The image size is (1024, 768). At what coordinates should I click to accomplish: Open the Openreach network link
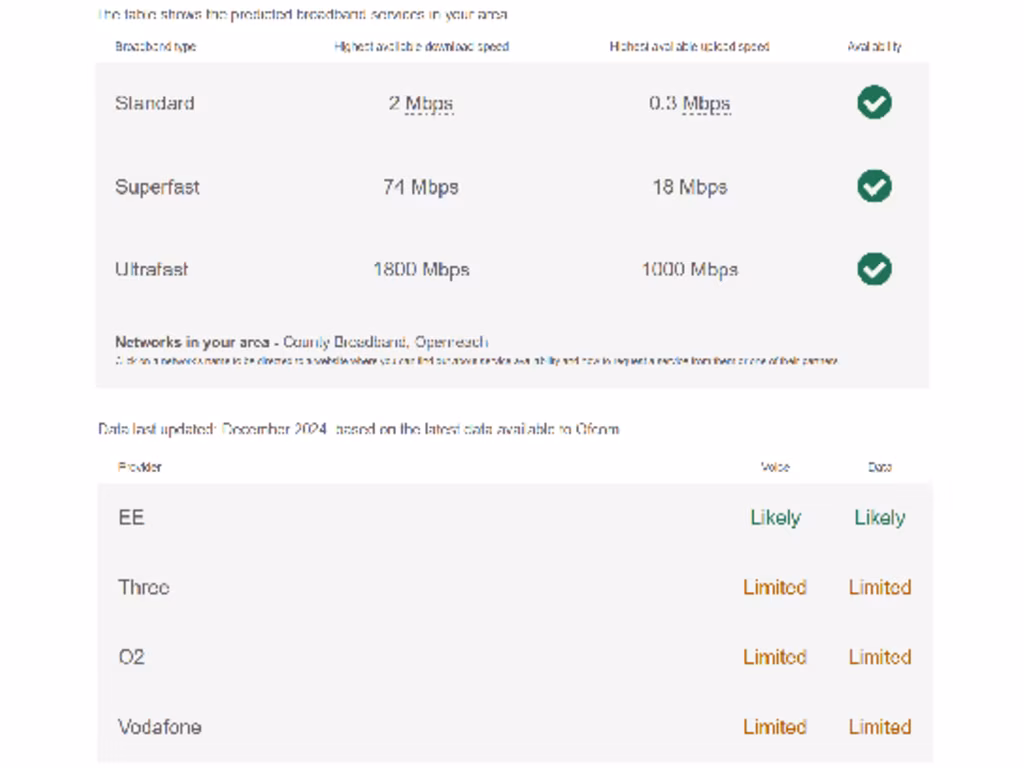point(451,342)
